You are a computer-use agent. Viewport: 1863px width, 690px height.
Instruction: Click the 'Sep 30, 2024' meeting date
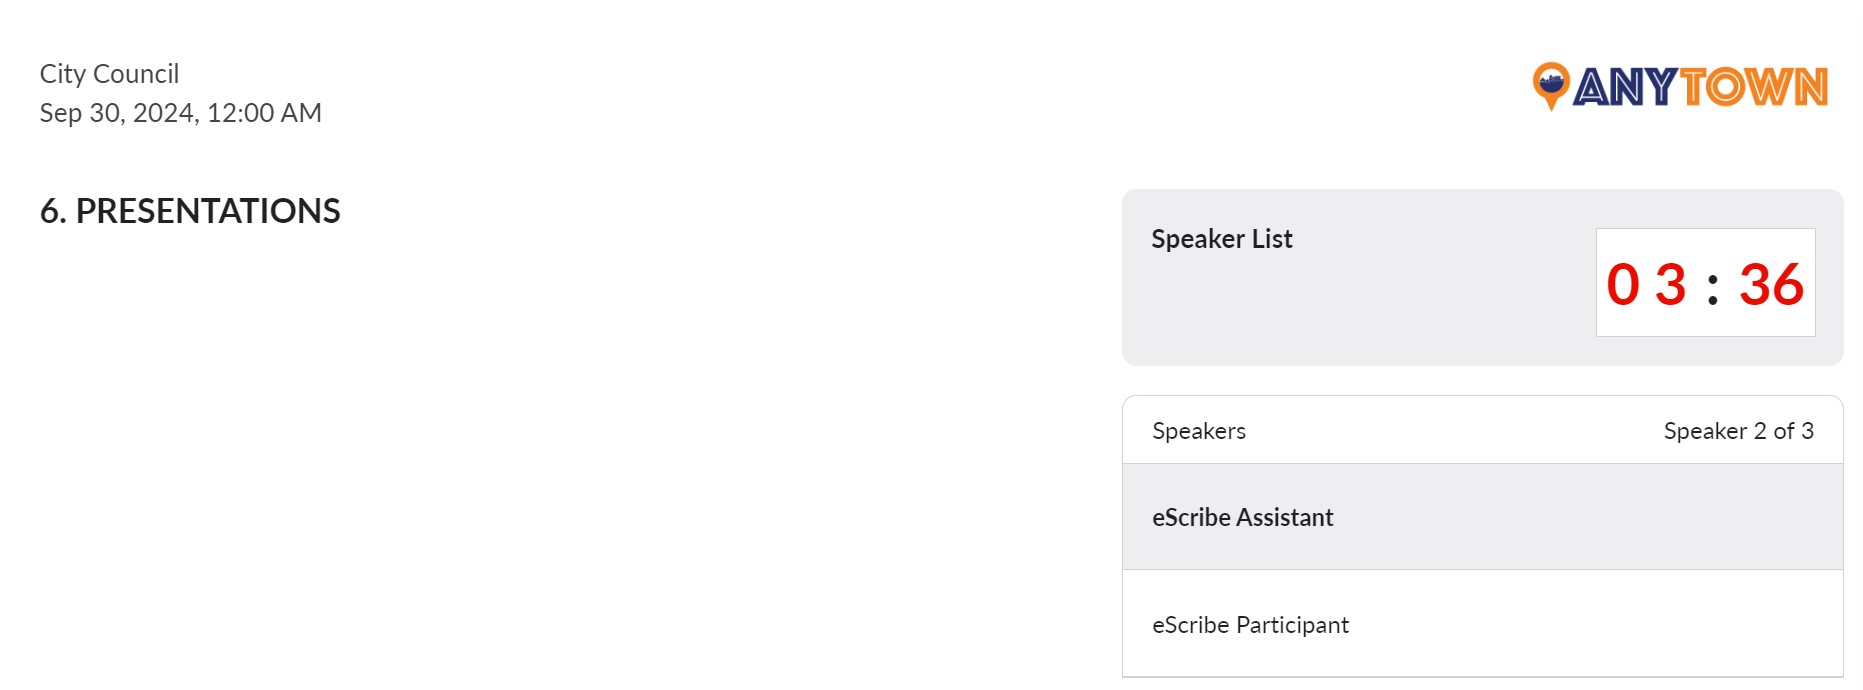(117, 113)
